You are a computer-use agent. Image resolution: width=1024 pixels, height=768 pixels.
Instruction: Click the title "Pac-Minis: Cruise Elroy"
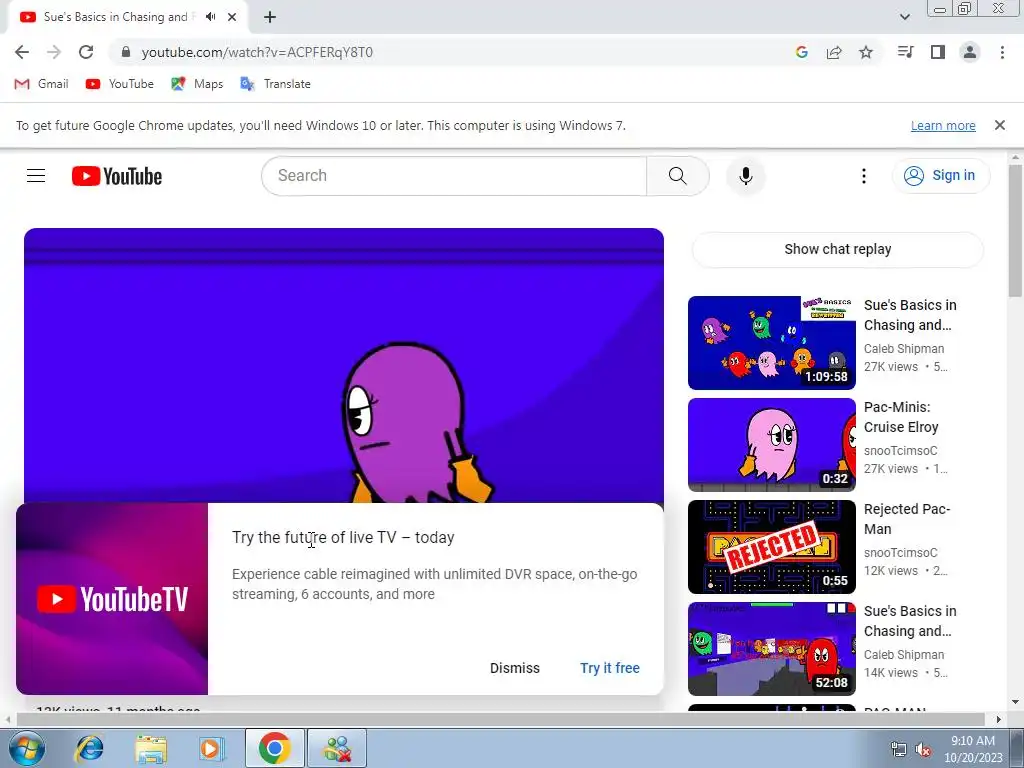click(x=901, y=417)
